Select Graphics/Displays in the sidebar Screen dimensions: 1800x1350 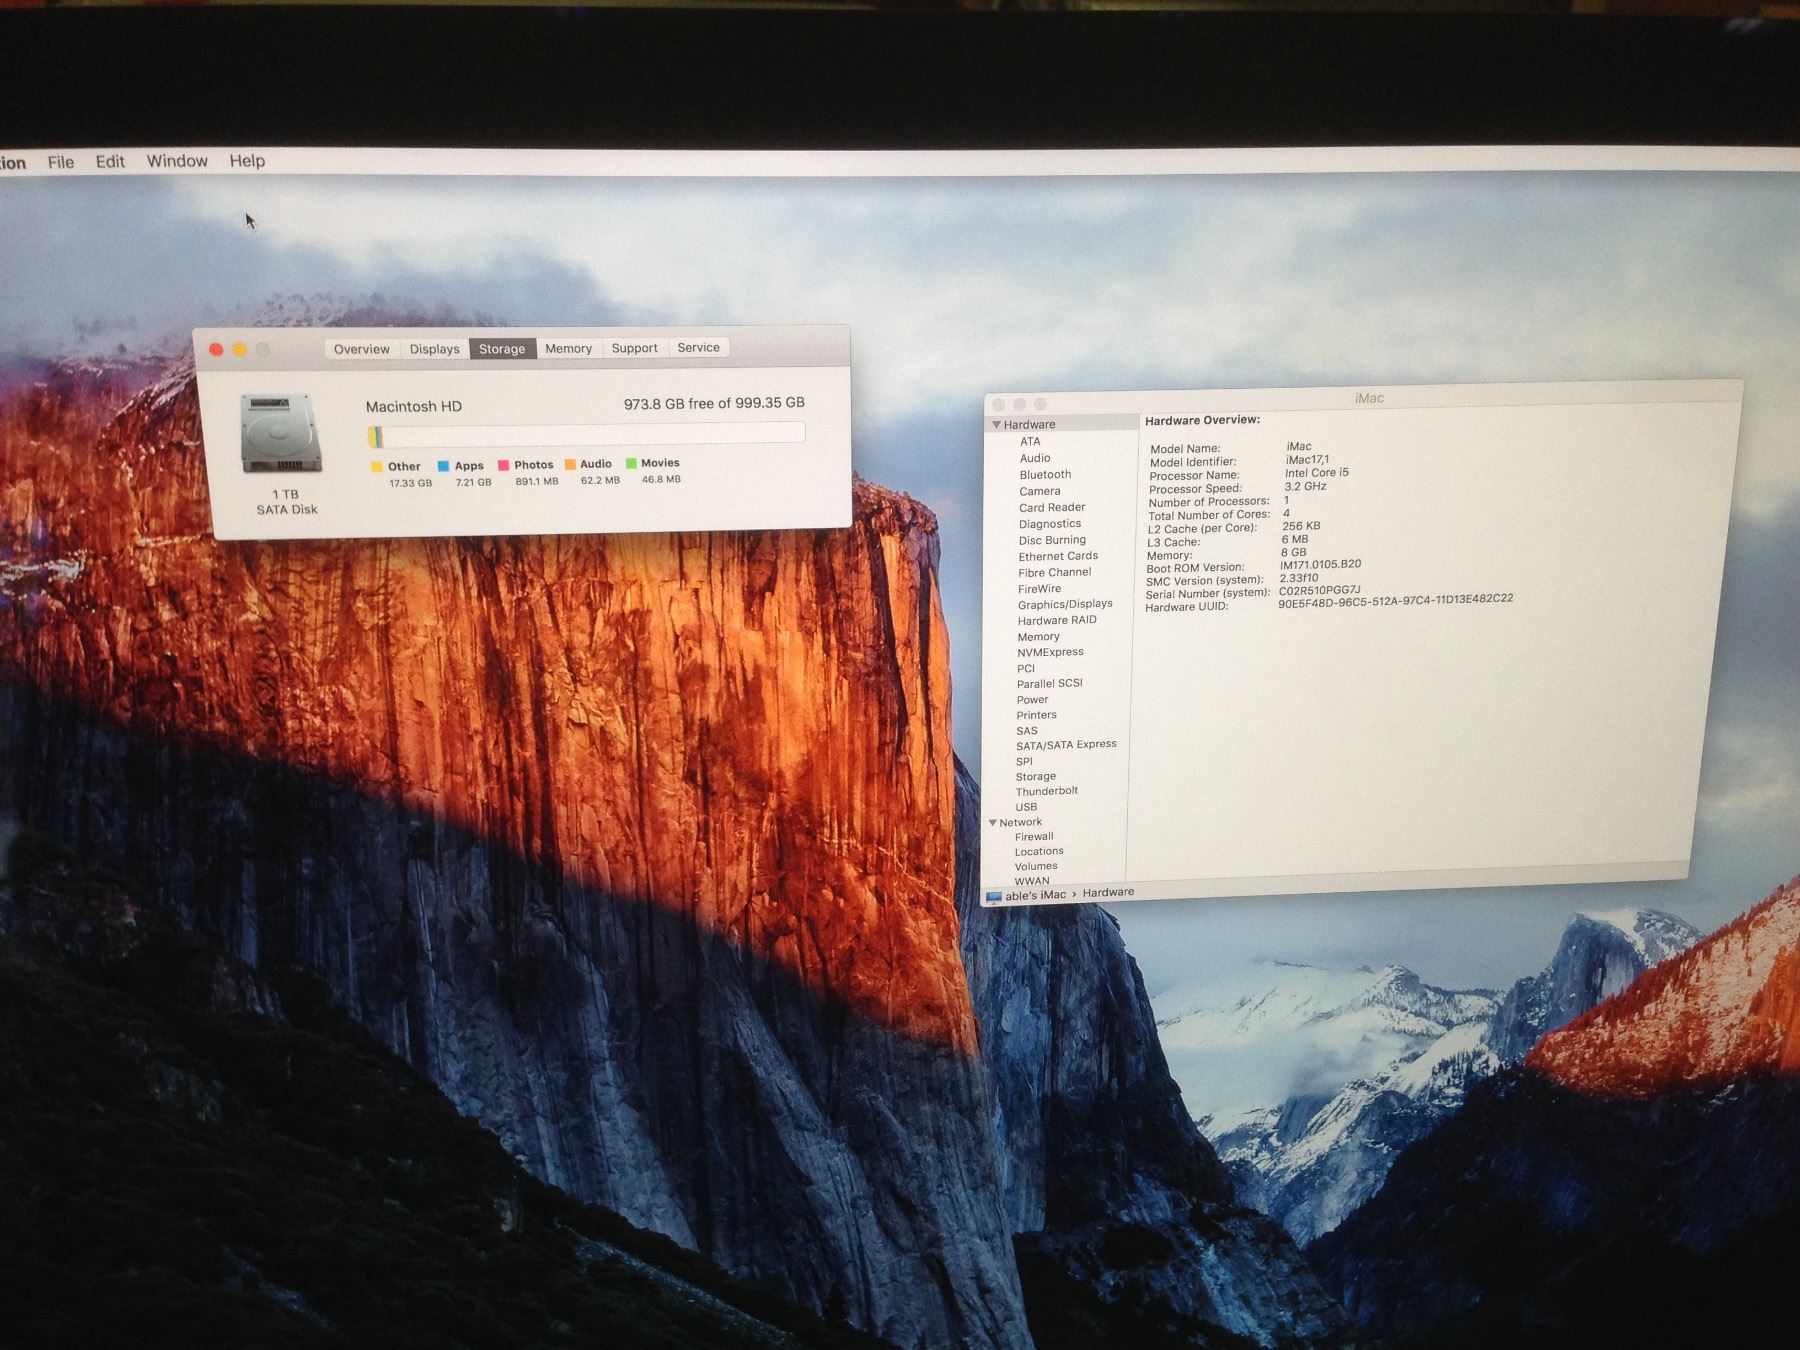pyautogui.click(x=1065, y=604)
